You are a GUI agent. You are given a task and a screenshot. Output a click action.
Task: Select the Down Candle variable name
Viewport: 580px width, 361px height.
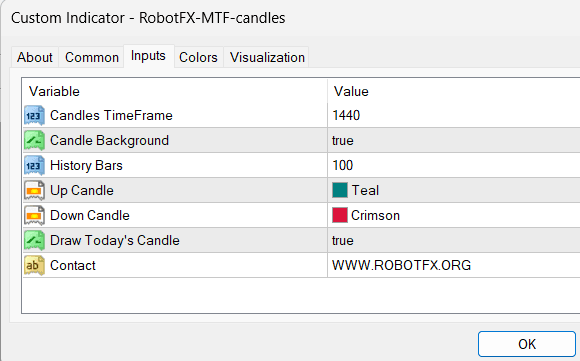pos(90,215)
